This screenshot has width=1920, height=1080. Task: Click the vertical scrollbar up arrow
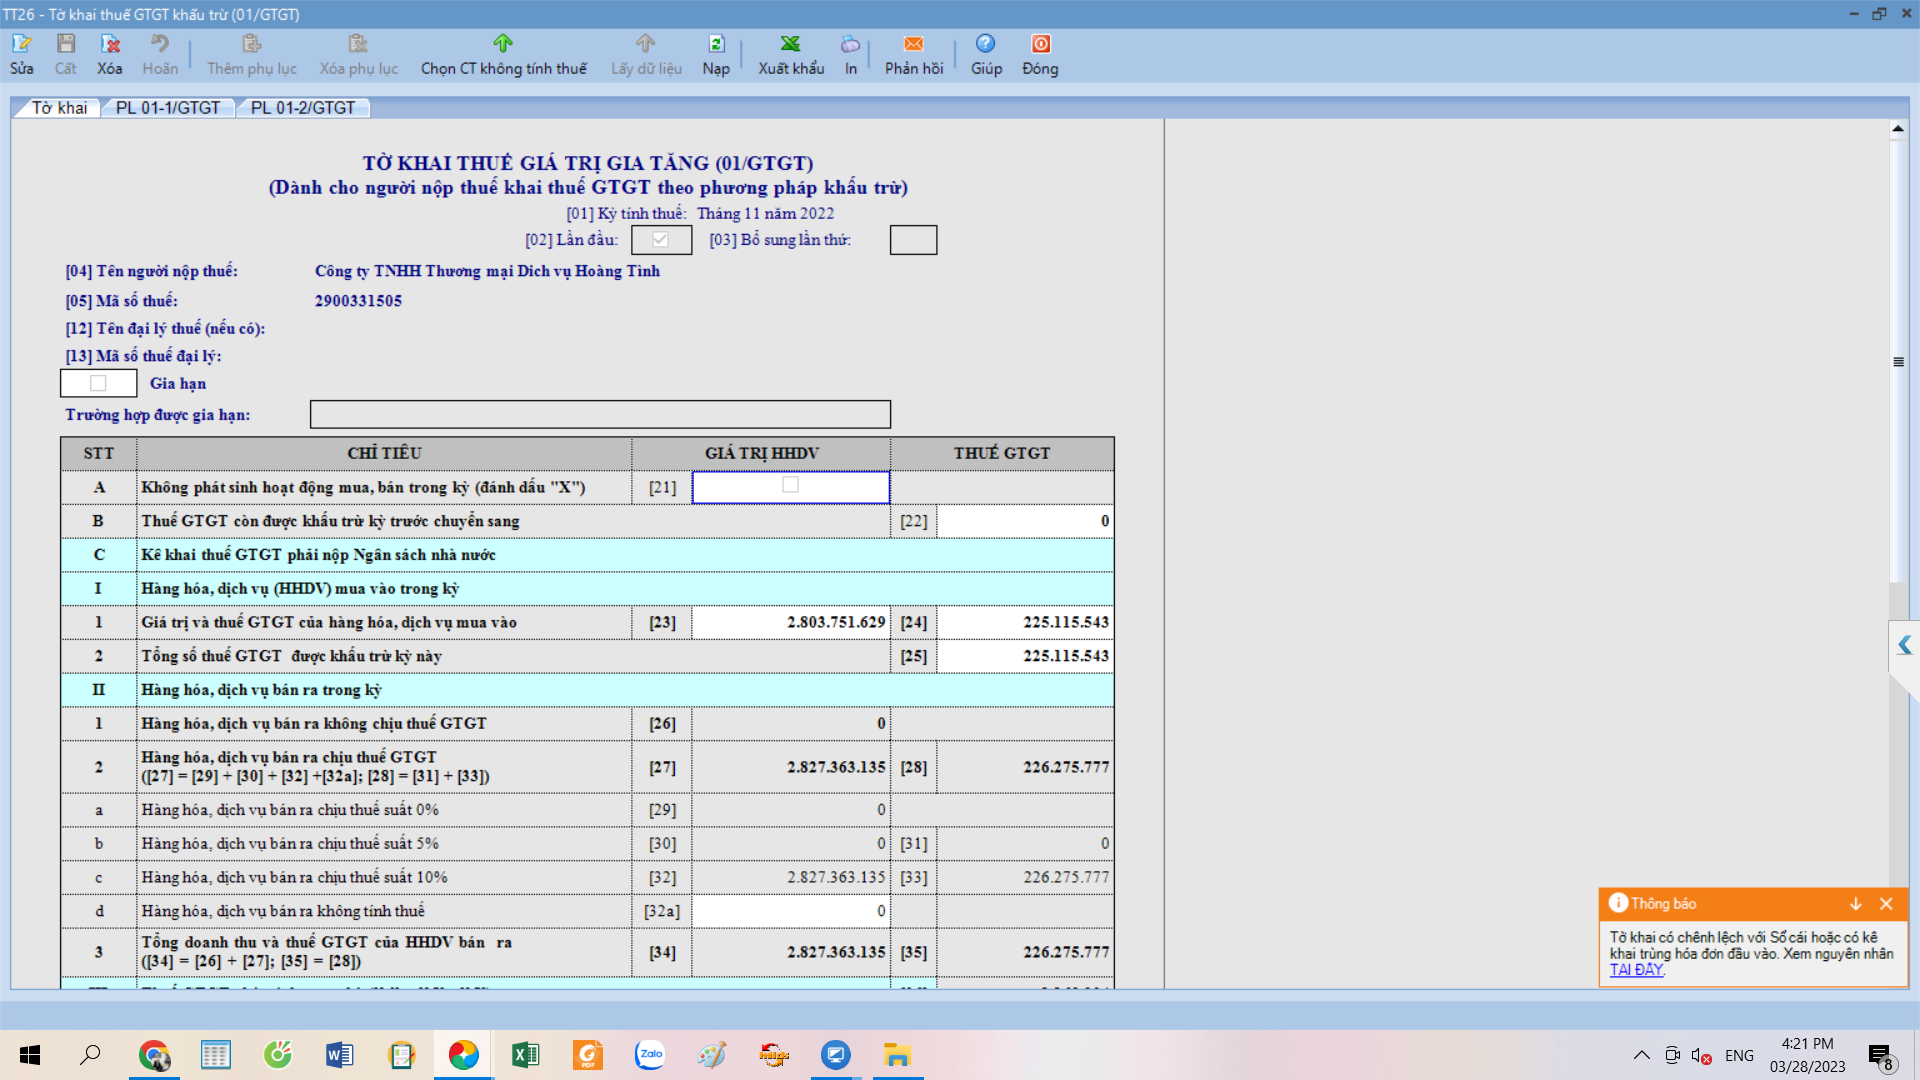coord(1897,128)
